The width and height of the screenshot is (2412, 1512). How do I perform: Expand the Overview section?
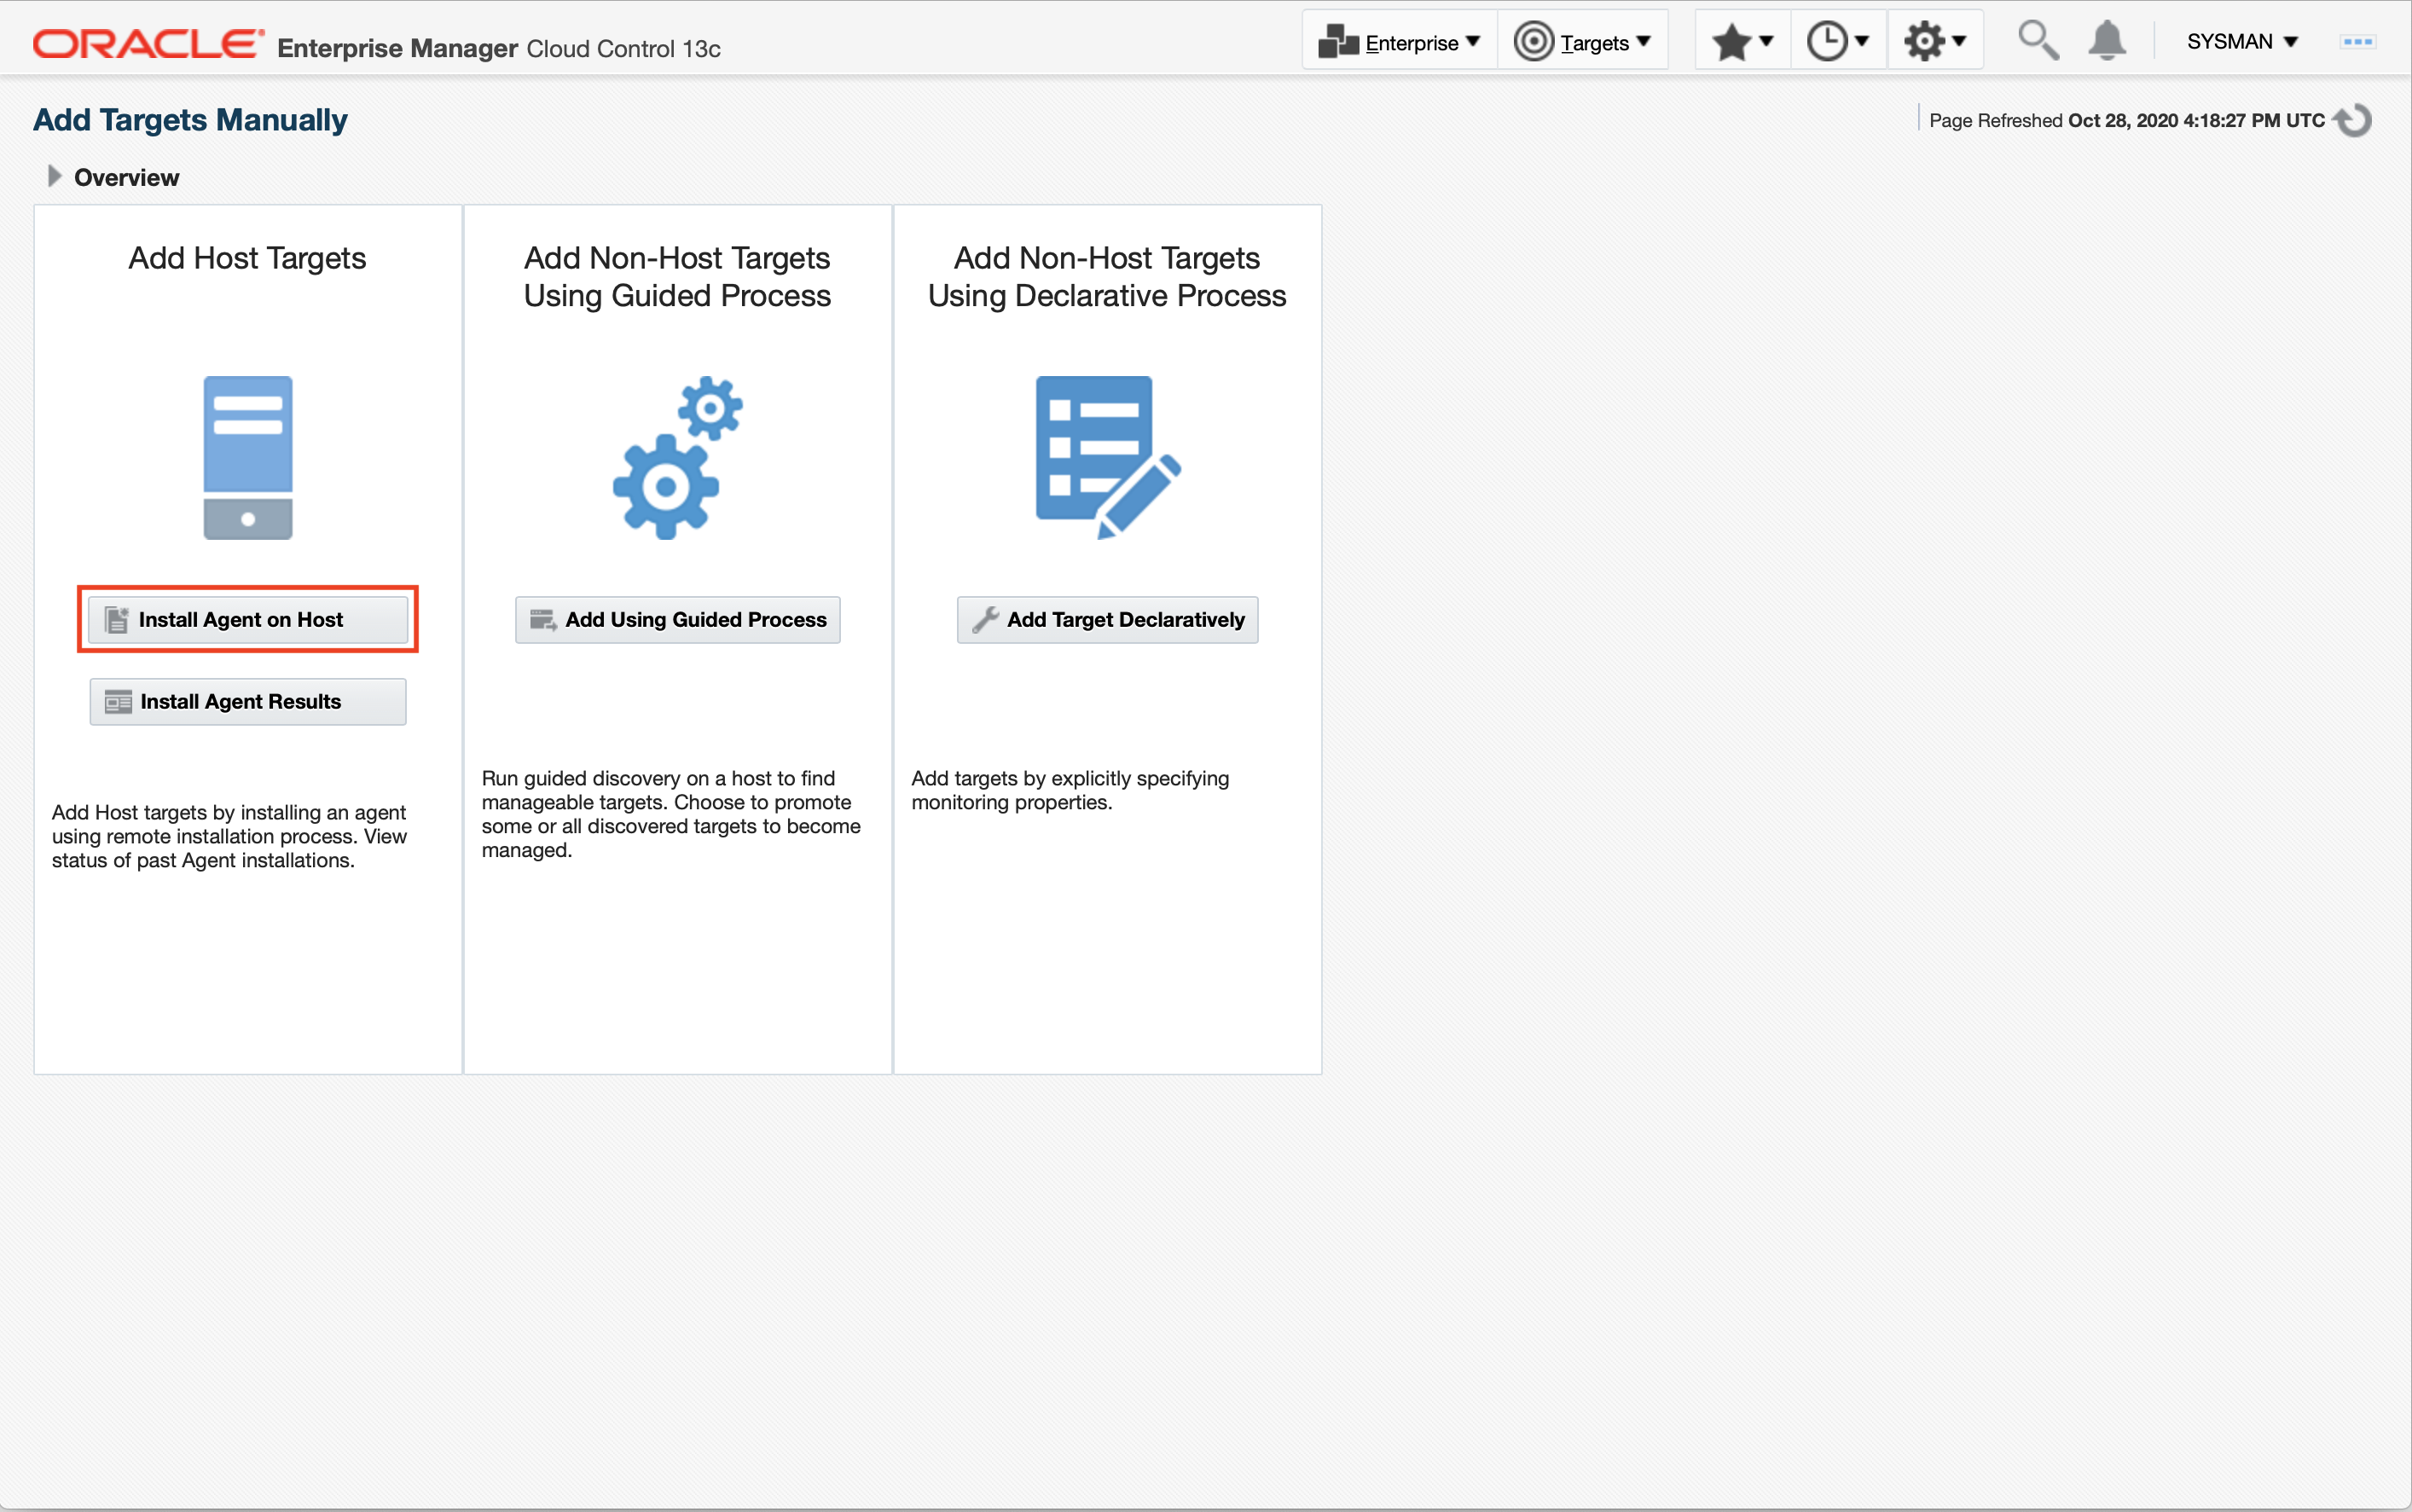[x=55, y=177]
